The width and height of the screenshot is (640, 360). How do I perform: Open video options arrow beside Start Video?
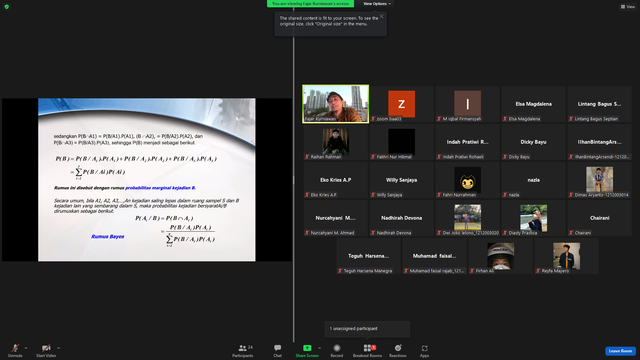tap(58, 348)
